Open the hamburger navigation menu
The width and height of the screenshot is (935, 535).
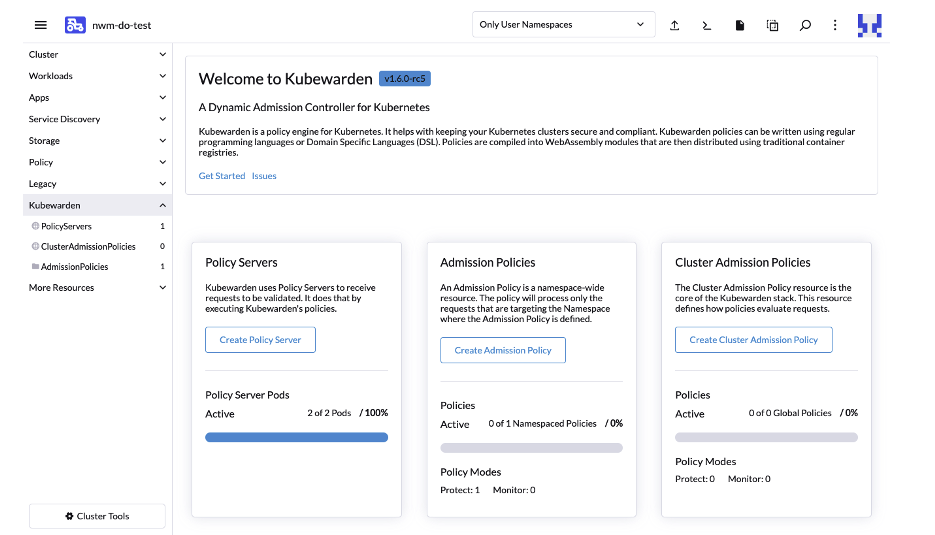pos(41,25)
